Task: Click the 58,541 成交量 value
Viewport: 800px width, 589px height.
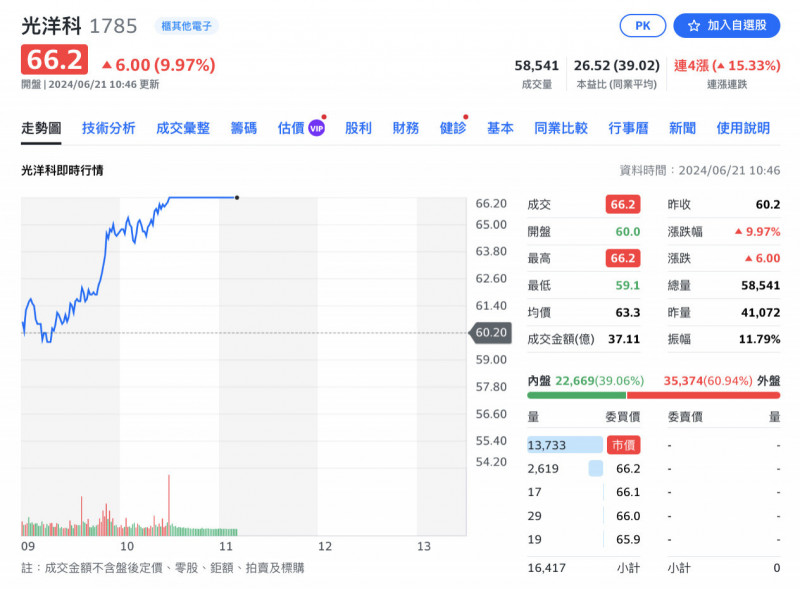Action: tap(536, 65)
